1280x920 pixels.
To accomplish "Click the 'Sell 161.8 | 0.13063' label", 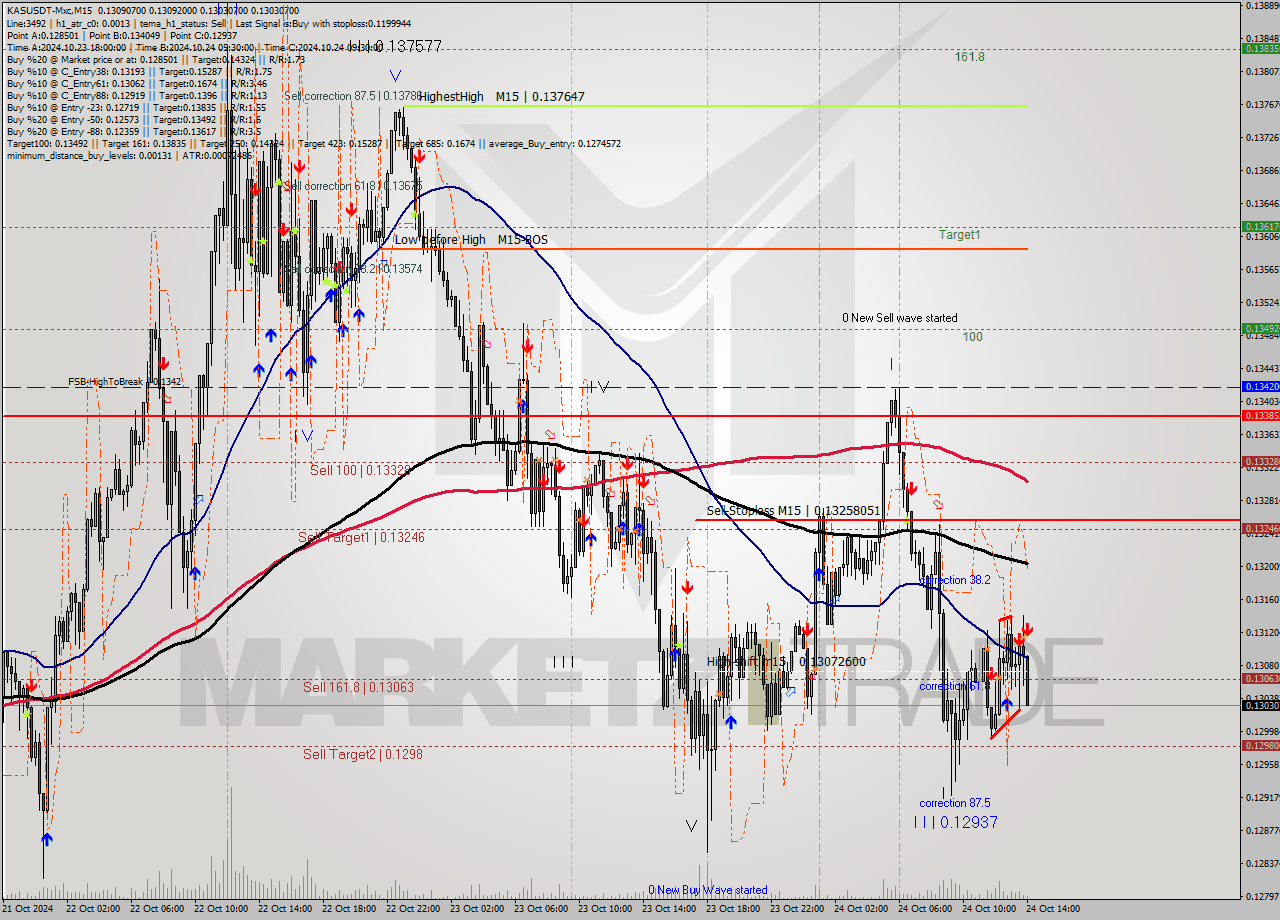I will tap(358, 687).
